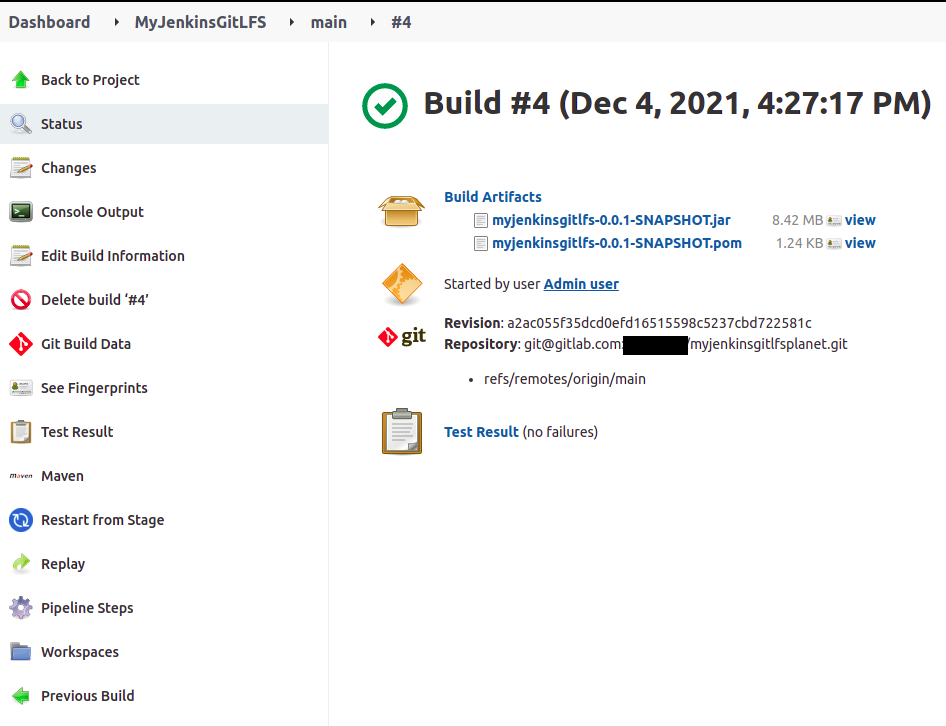Open MyJenkinsGitLFS from the breadcrumb
Viewport: 946px width, 726px height.
coord(200,21)
